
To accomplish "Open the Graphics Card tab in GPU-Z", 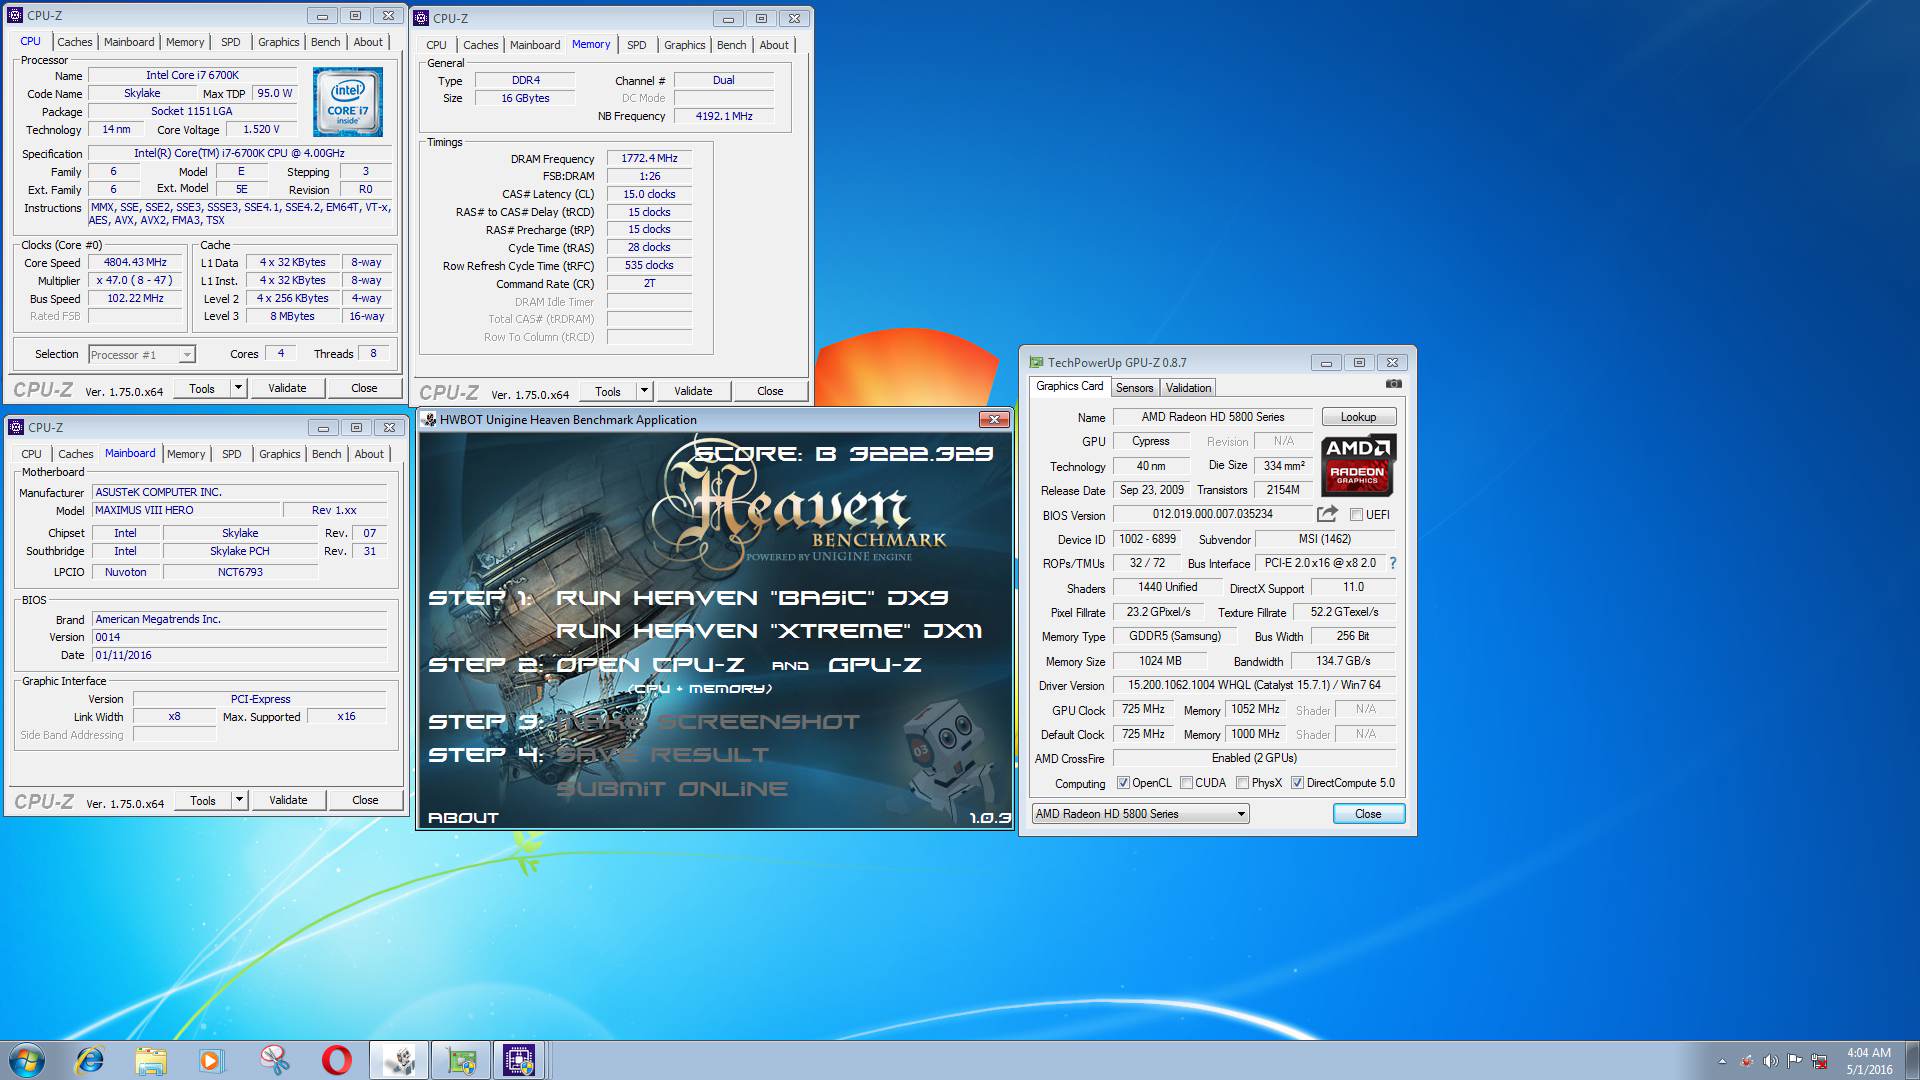I will (1069, 386).
